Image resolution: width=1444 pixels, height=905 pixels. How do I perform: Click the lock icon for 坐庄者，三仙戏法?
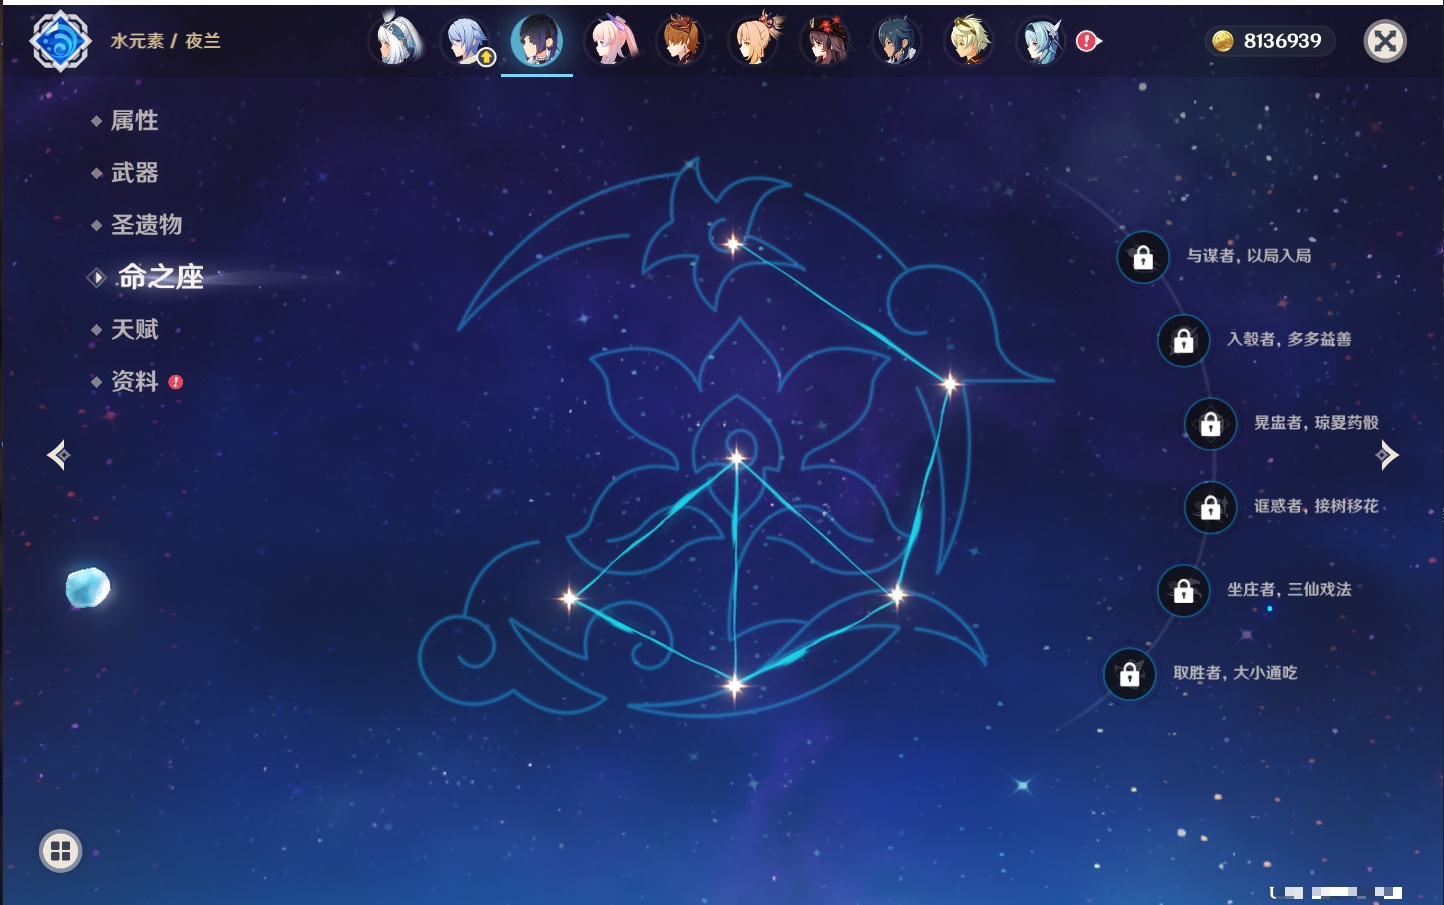tap(1184, 591)
